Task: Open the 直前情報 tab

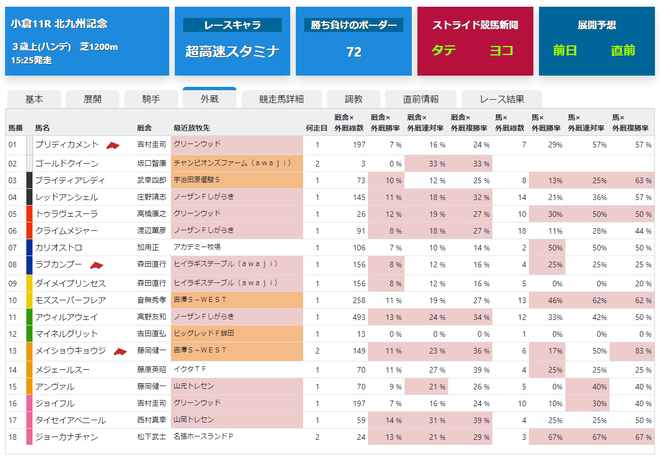Action: (421, 99)
